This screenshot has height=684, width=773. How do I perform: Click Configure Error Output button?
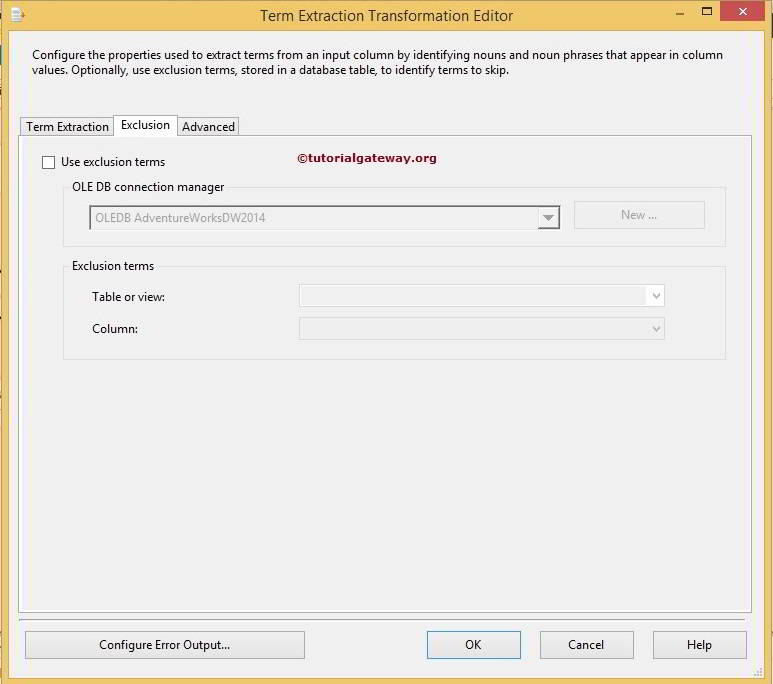coord(165,645)
